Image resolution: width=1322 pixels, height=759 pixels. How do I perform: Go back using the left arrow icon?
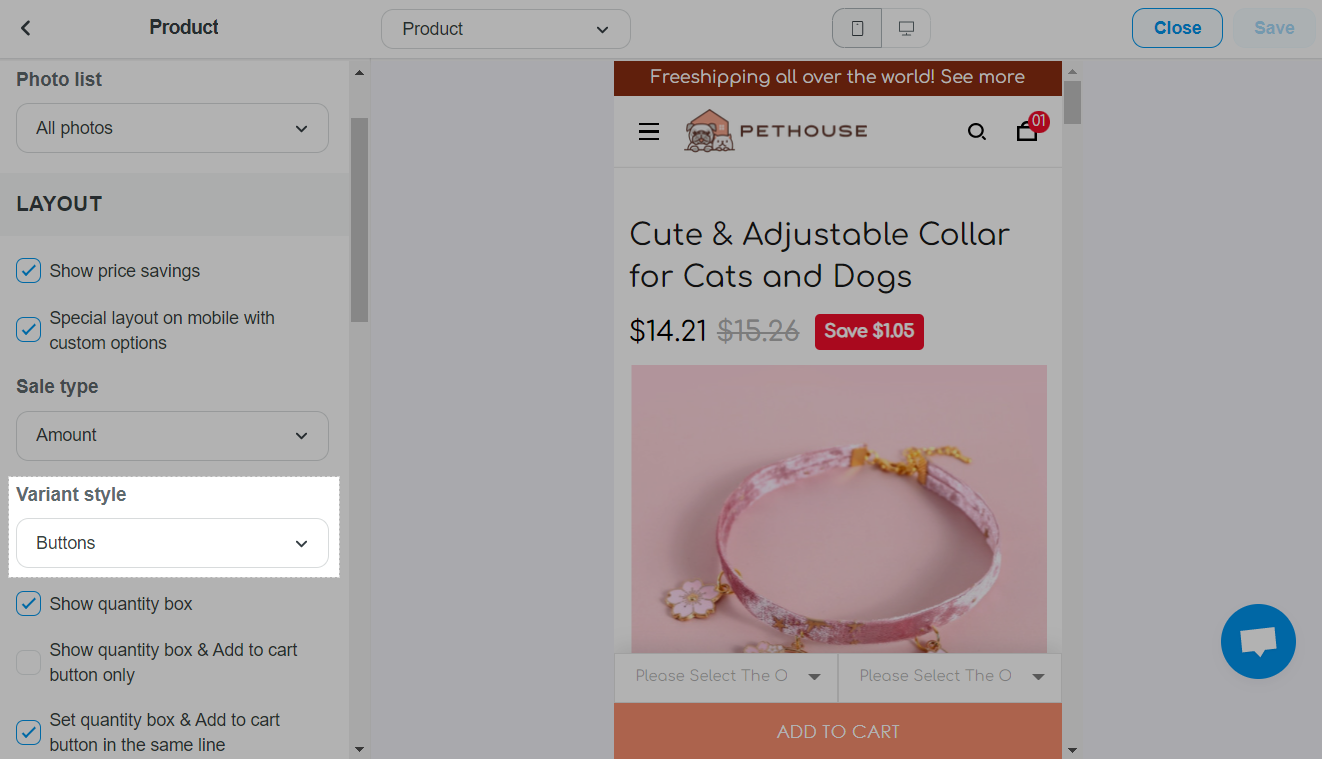pyautogui.click(x=26, y=28)
